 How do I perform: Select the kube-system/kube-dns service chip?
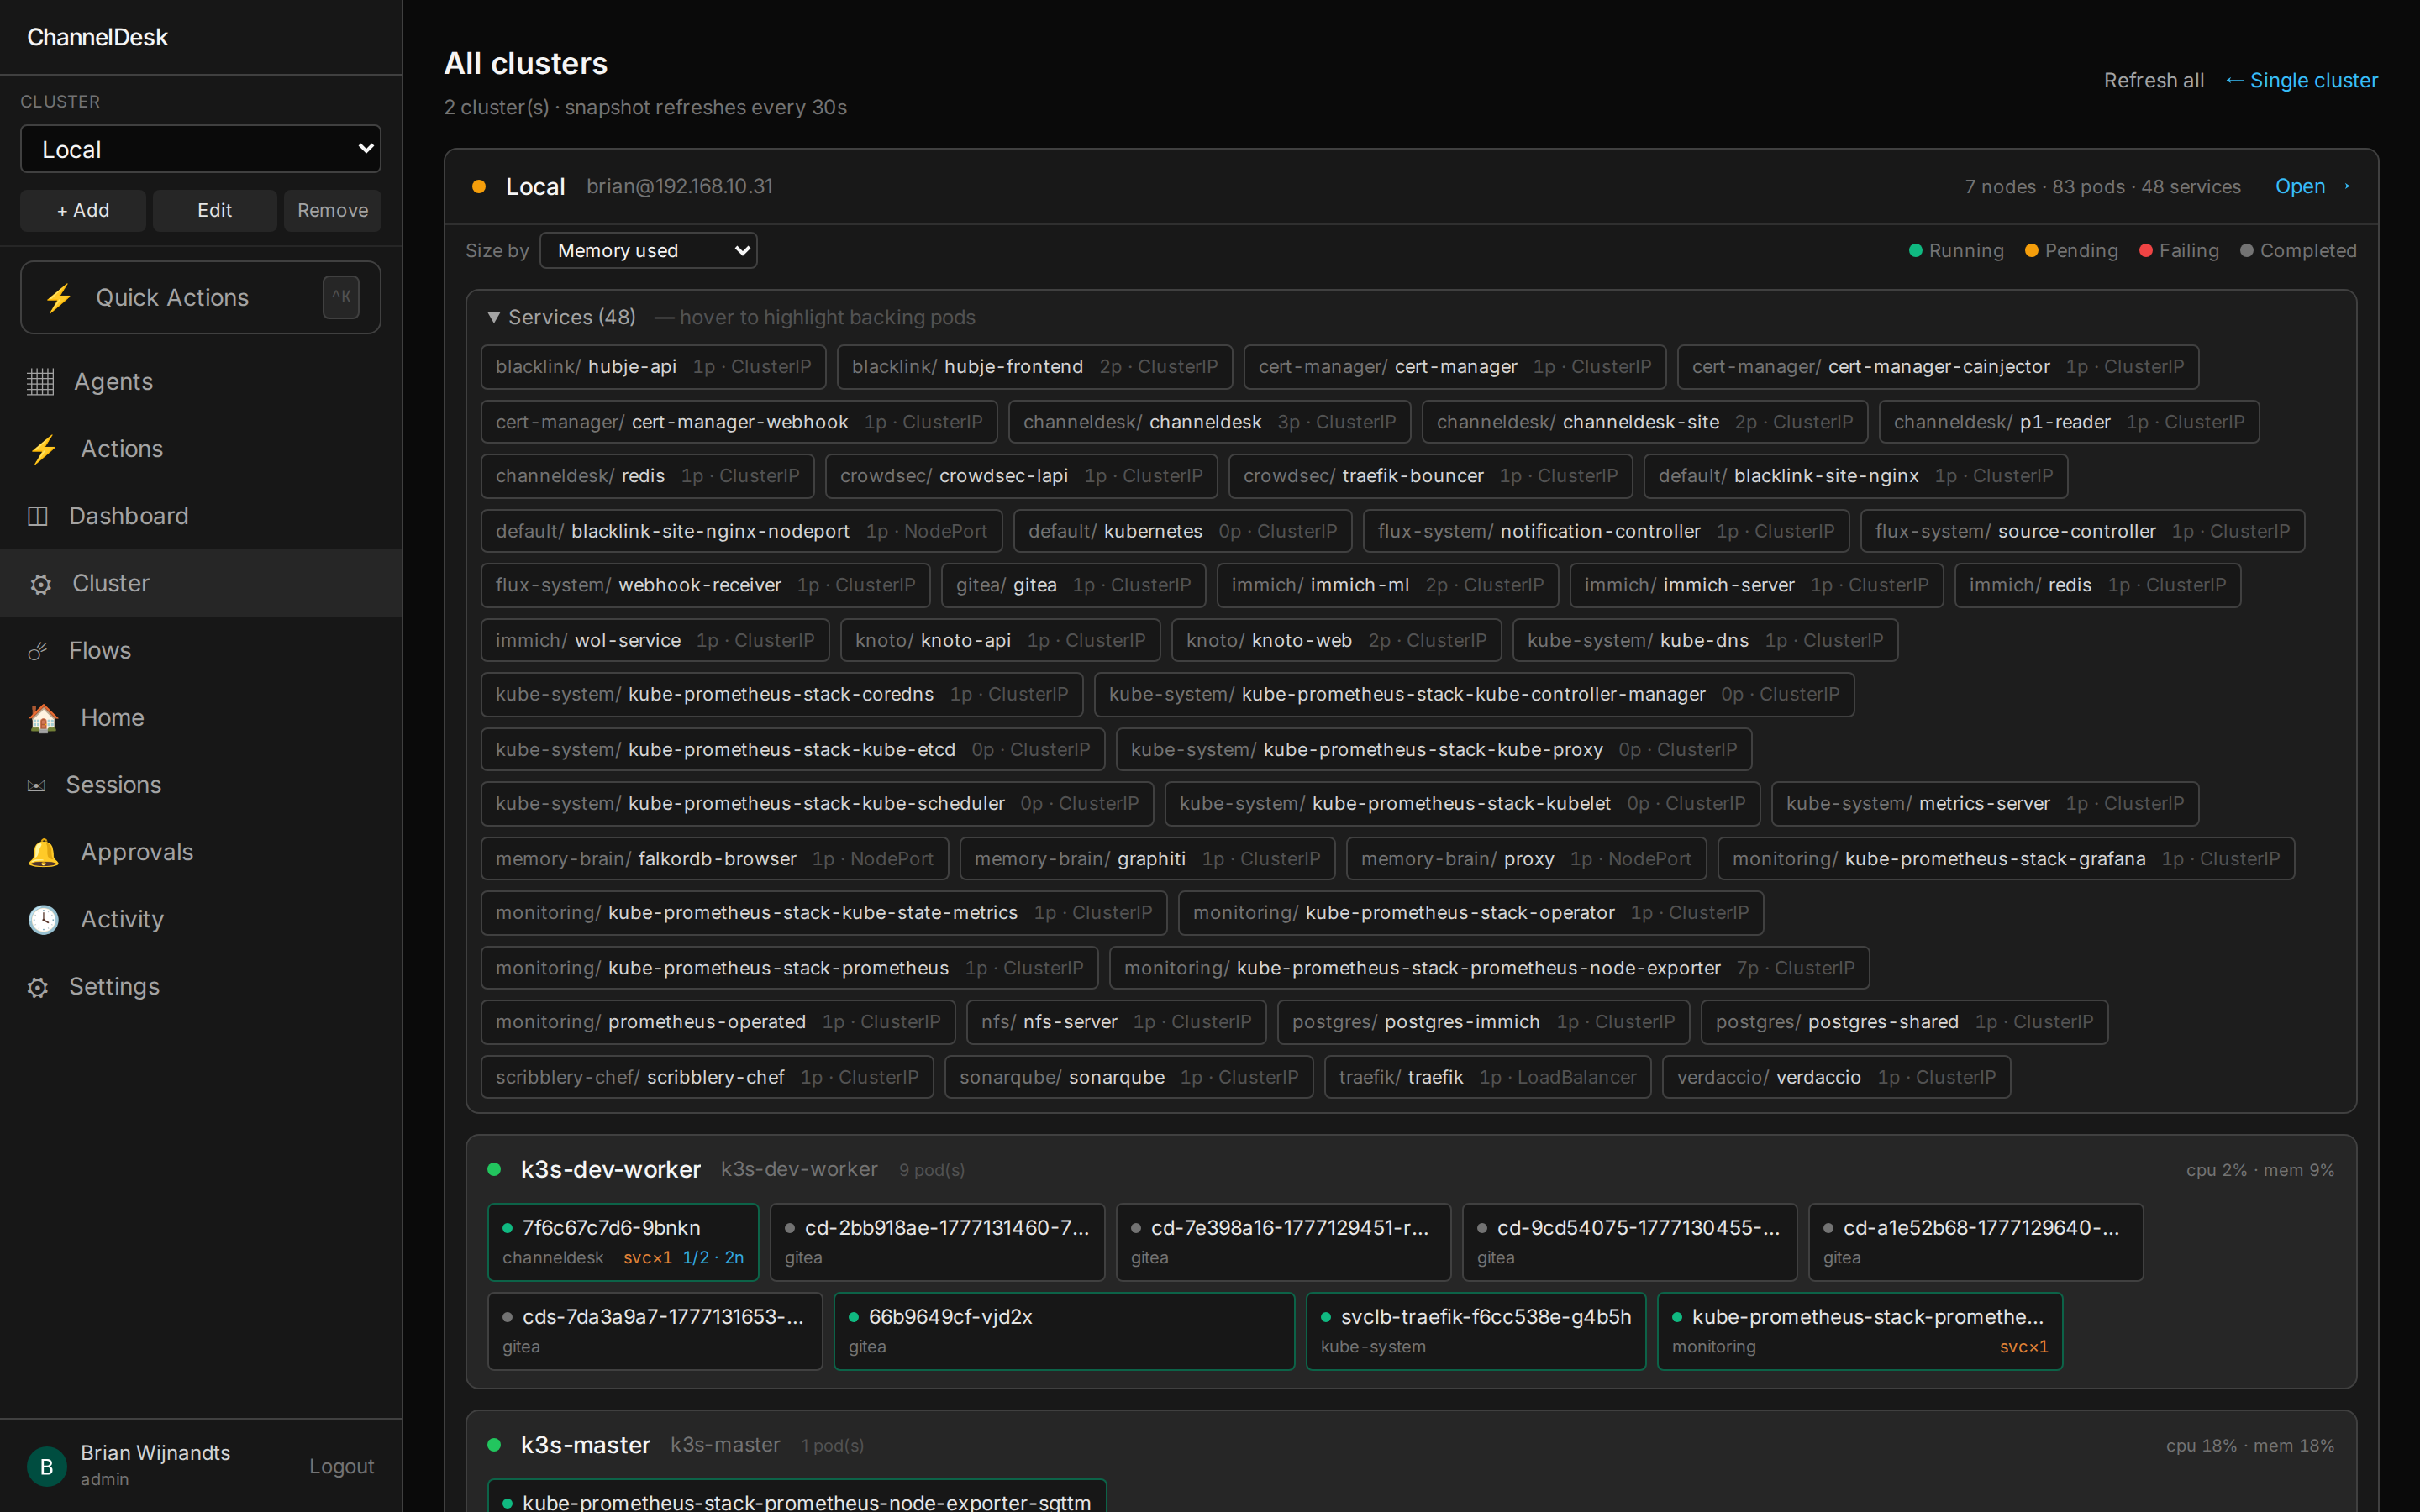pyautogui.click(x=1705, y=640)
